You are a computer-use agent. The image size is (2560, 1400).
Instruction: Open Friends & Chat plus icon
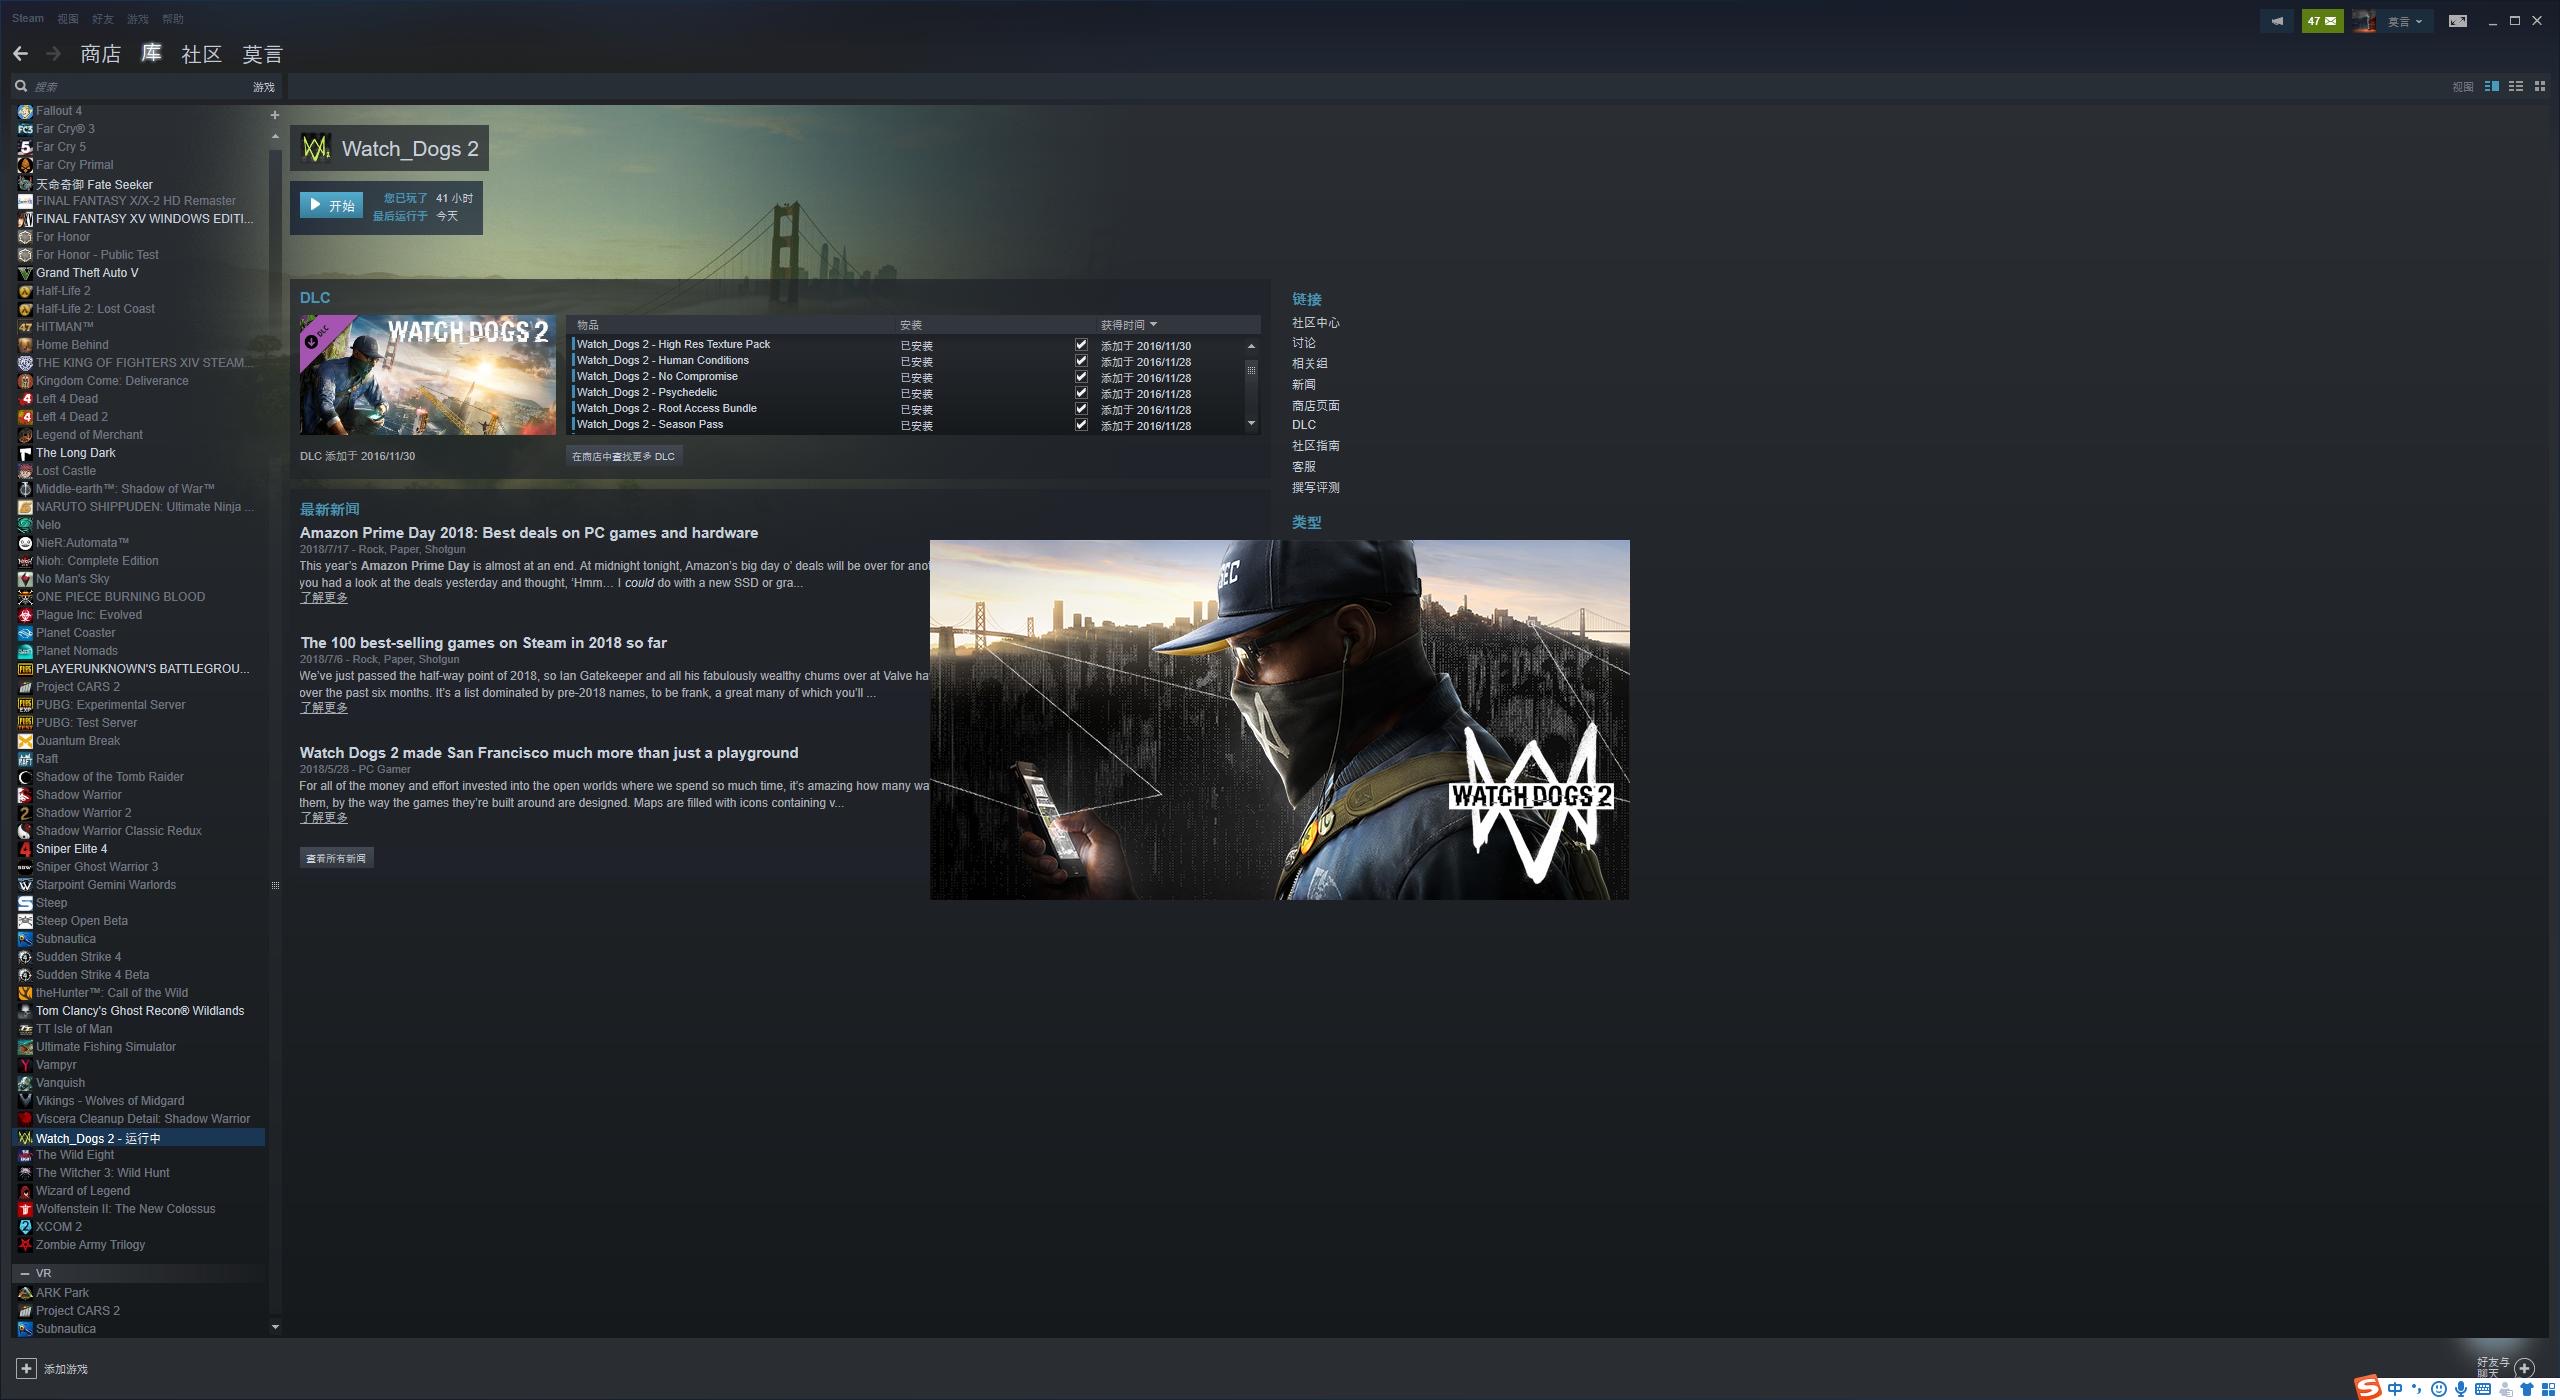click(2525, 1367)
